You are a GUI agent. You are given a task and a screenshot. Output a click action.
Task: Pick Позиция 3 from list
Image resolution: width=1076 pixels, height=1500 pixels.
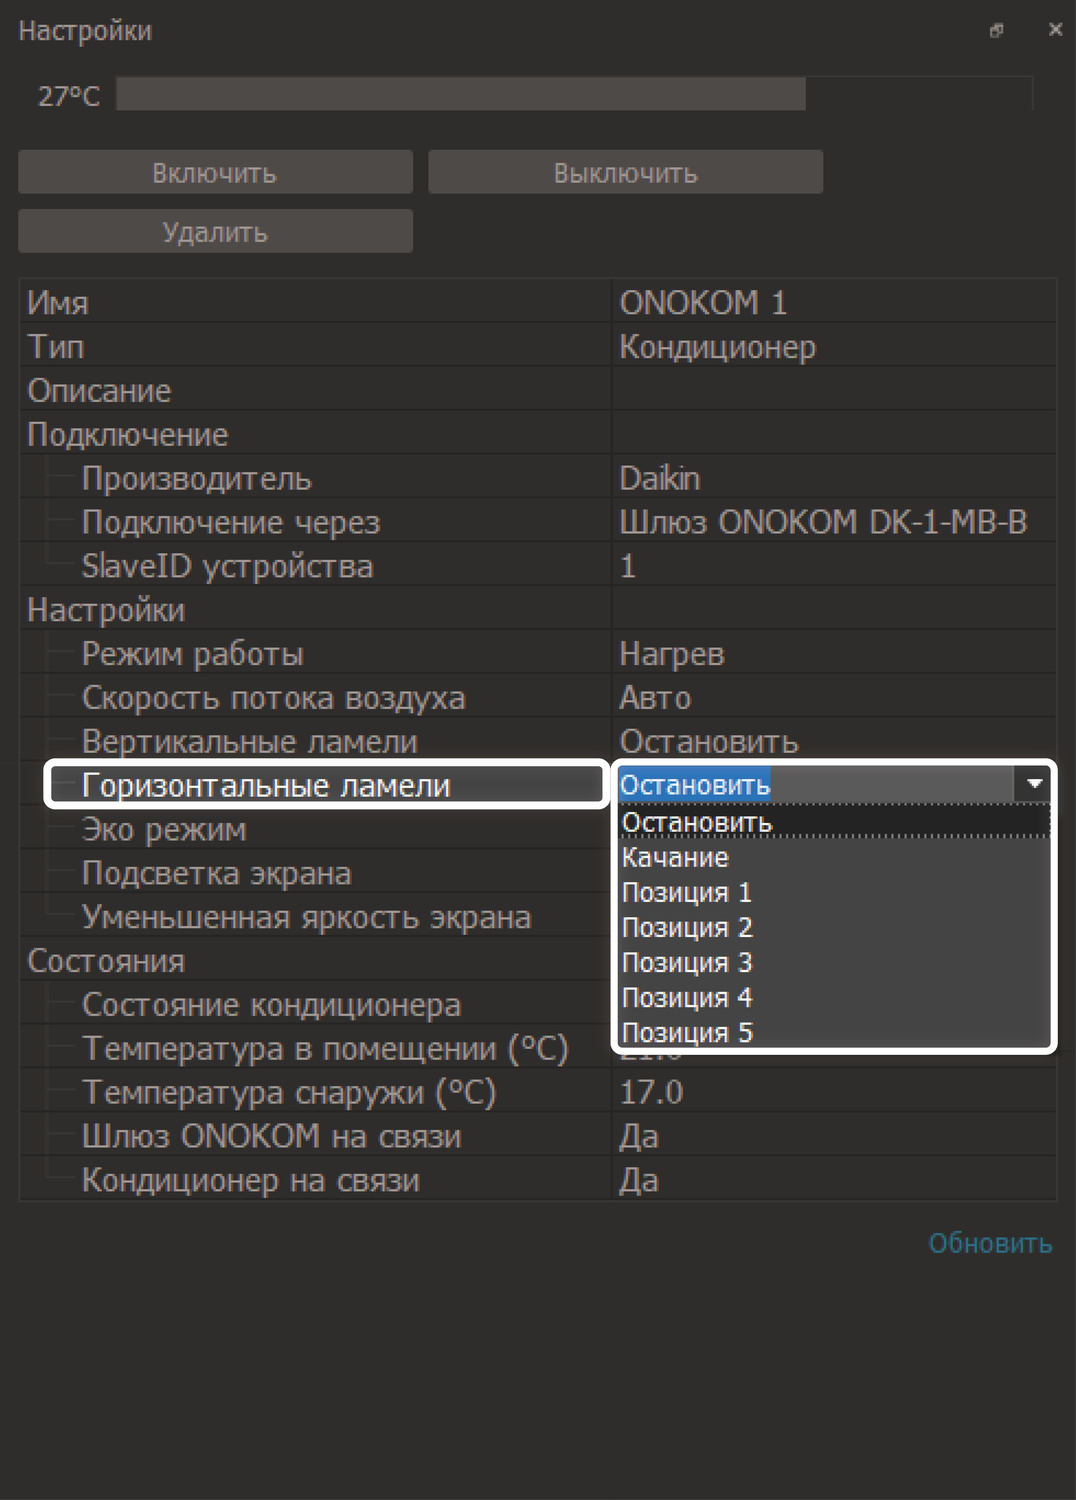(x=687, y=963)
